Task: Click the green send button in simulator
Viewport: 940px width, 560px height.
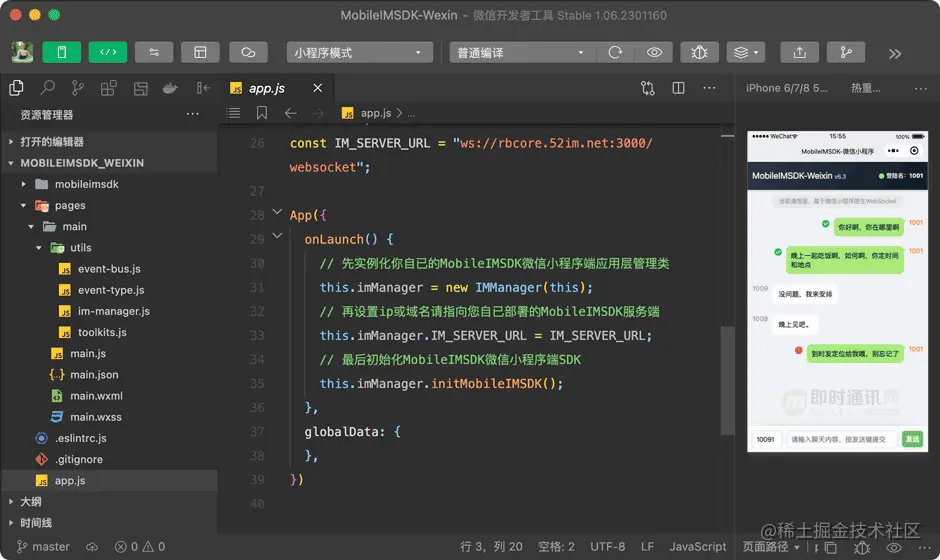Action: pos(912,439)
